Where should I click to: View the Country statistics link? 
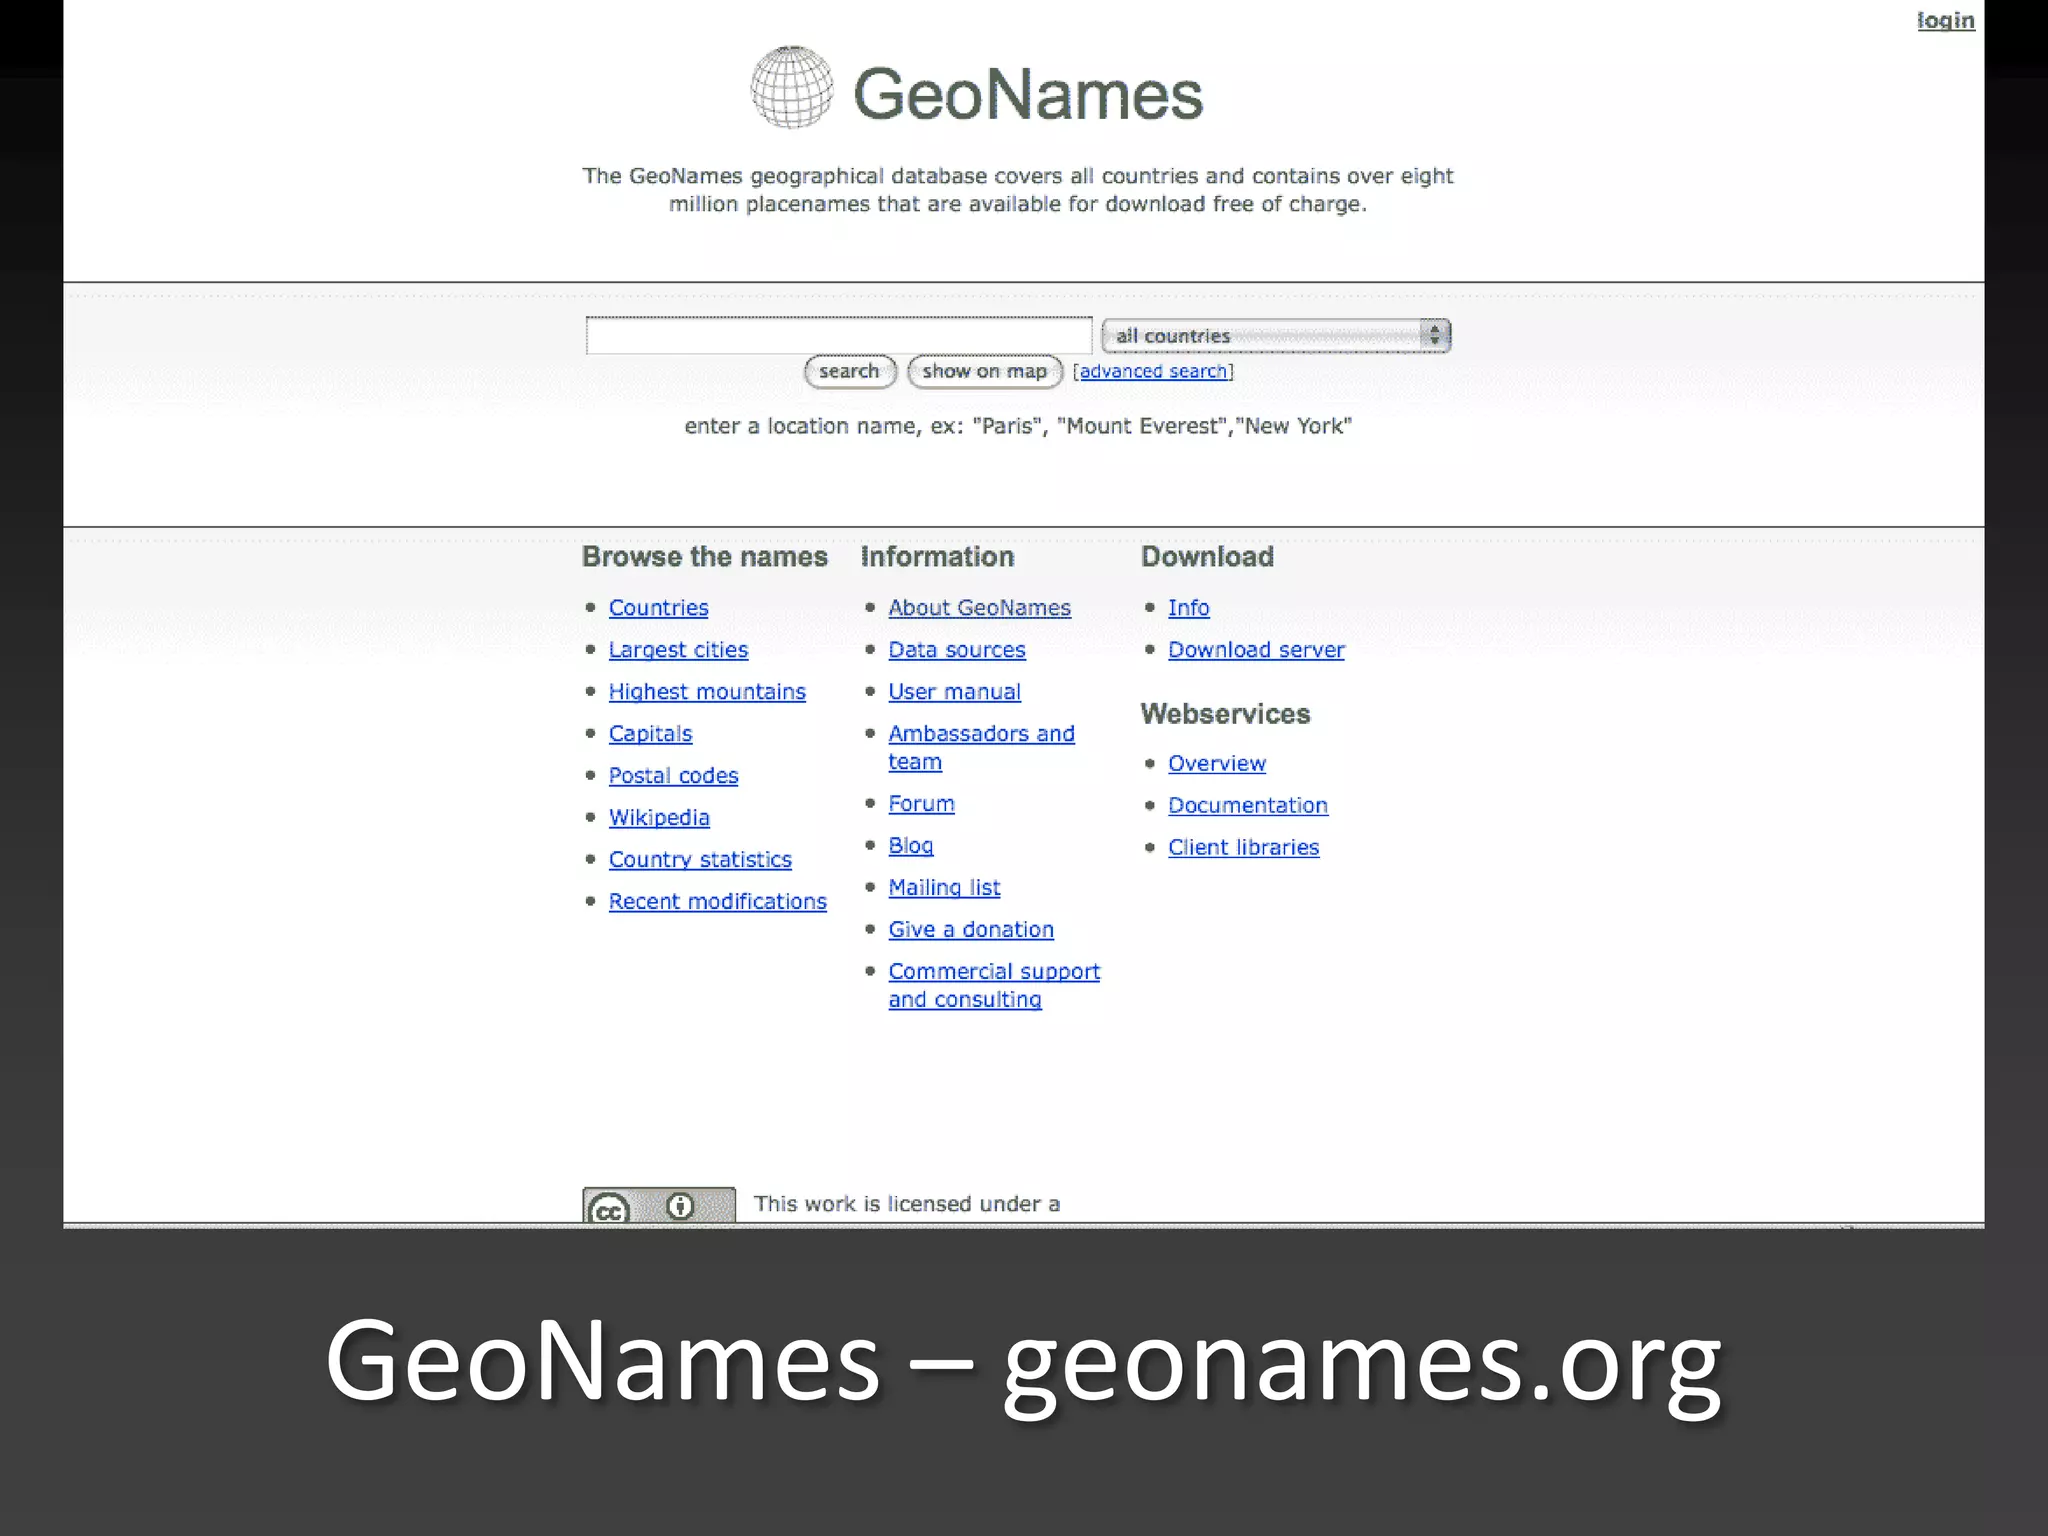click(x=700, y=860)
